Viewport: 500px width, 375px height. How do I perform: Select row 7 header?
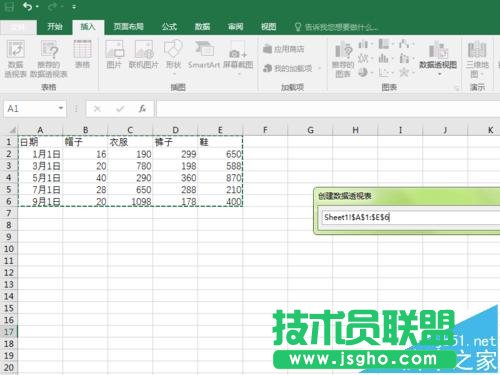9,213
